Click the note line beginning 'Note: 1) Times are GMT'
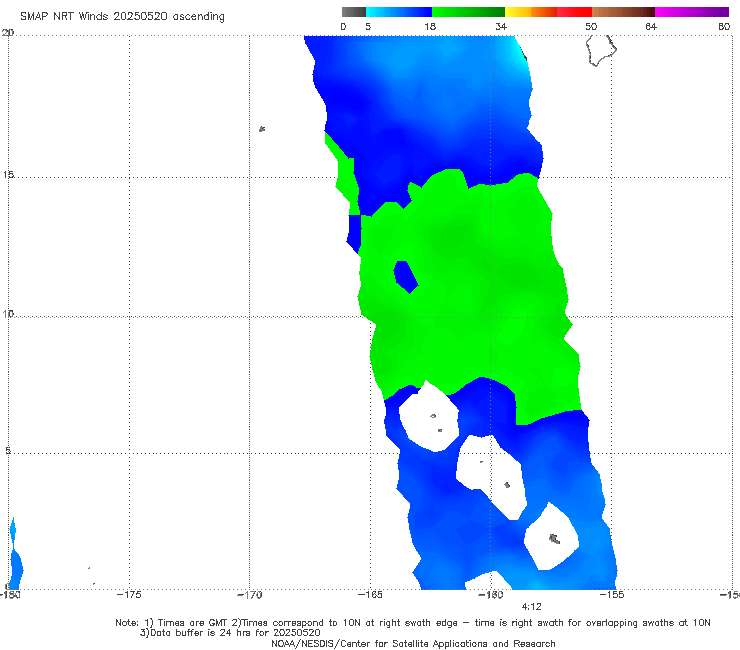 [413, 623]
